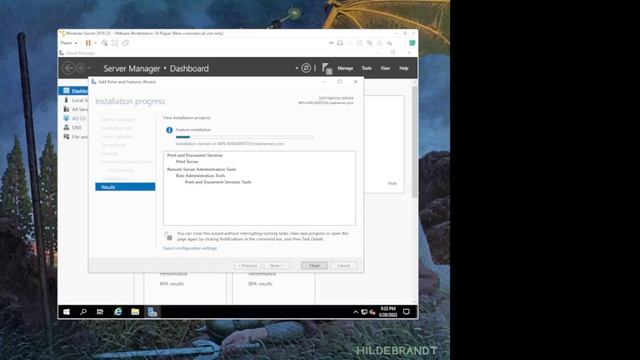
Task: Click Print Server entry in results list
Action: [187, 162]
